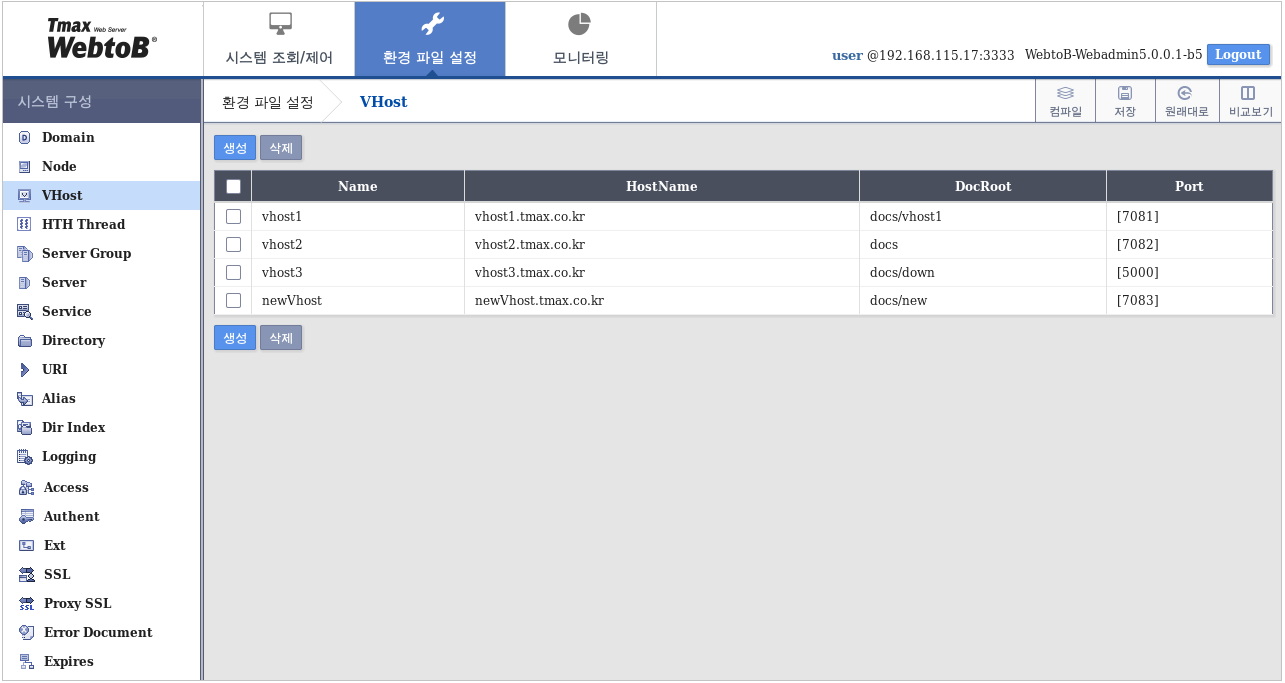Screen dimensions: 1285x683
Task: Open the 환경 파일 설정 tab
Action: tap(430, 39)
